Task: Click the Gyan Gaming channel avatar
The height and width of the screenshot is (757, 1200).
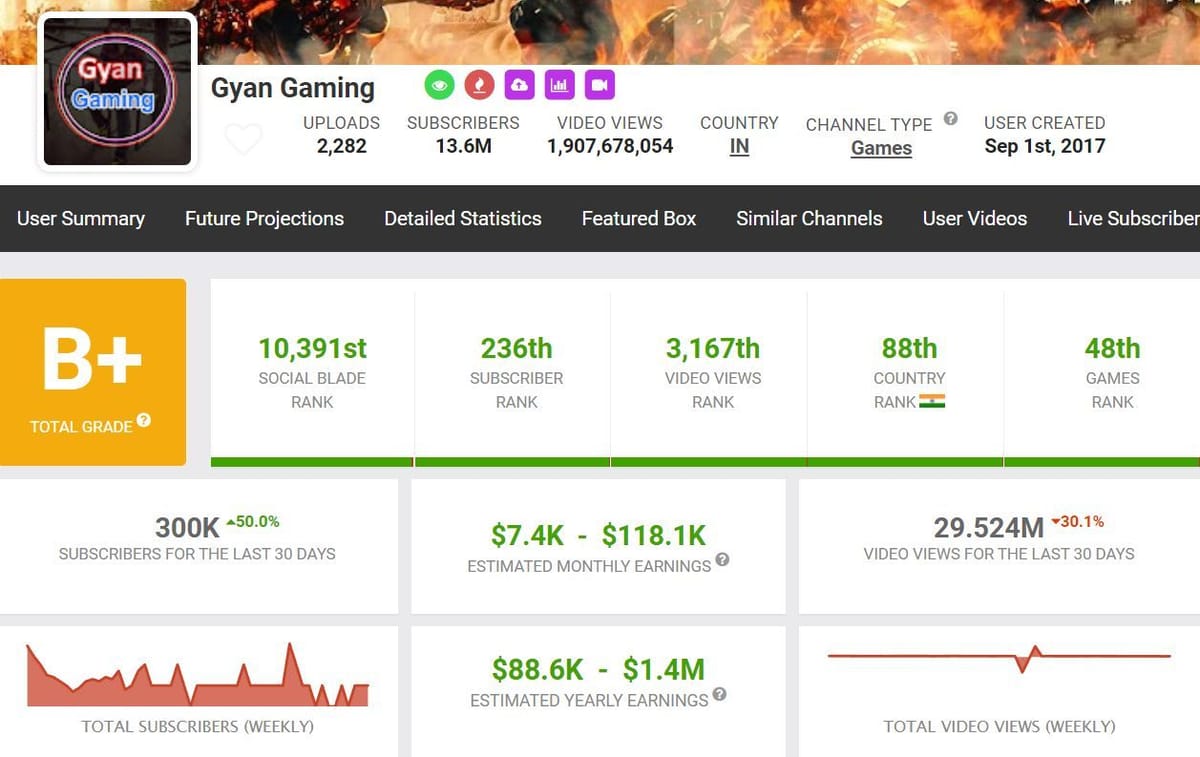Action: pyautogui.click(x=117, y=90)
